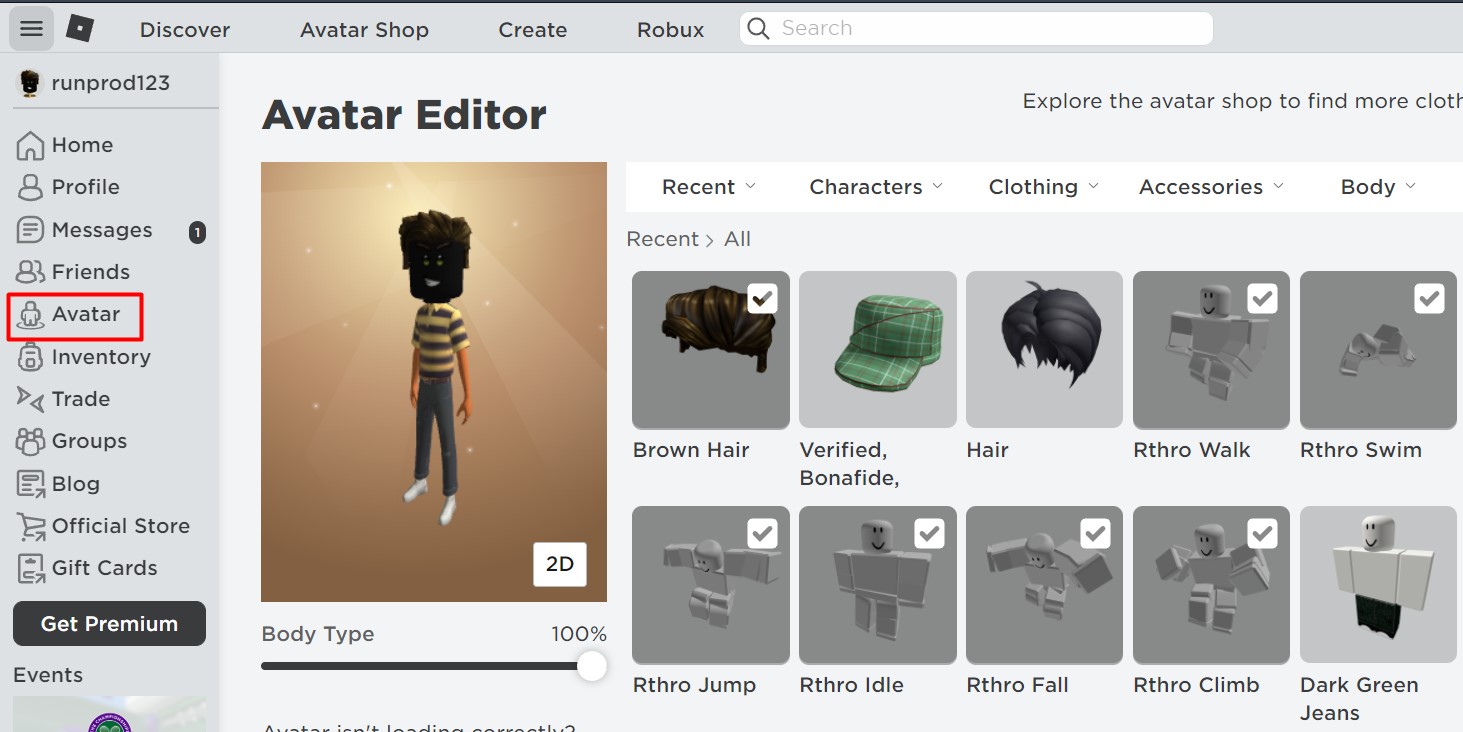
Task: Uncheck the Rthro Idle animation
Action: 929,533
